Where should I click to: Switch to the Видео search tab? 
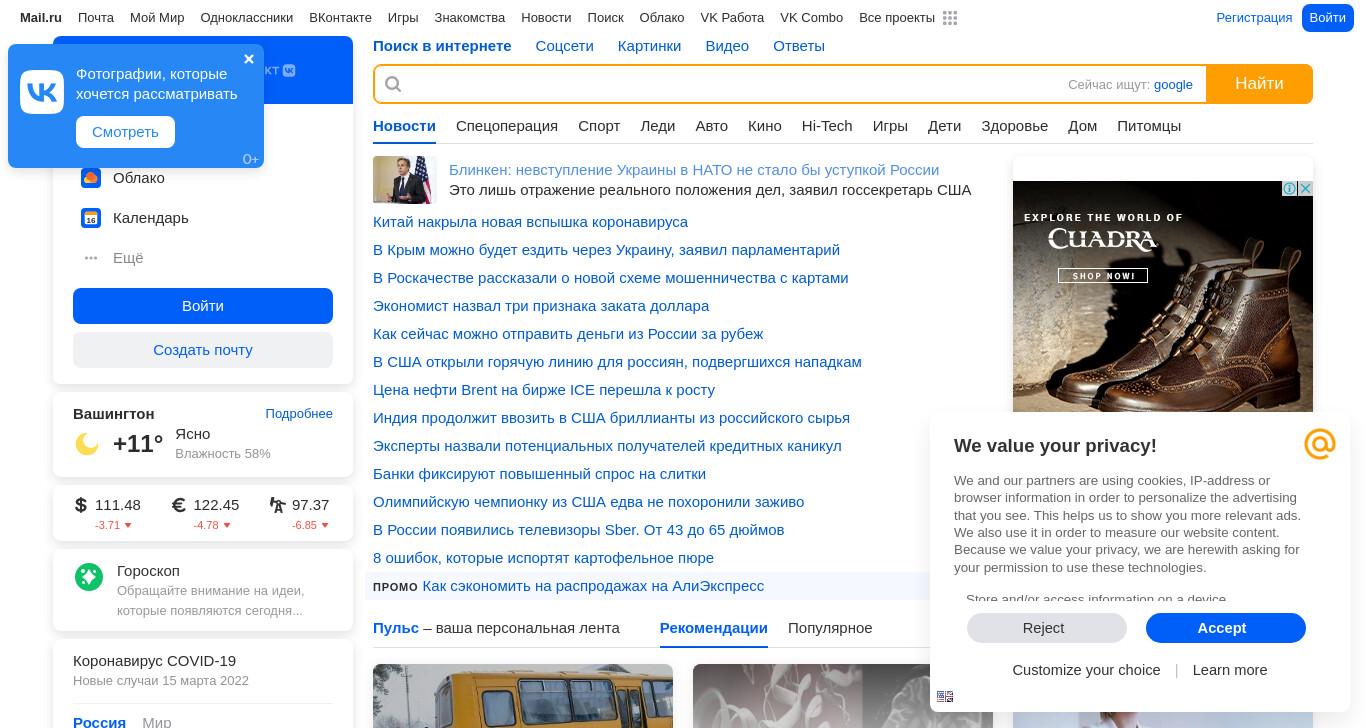point(727,46)
